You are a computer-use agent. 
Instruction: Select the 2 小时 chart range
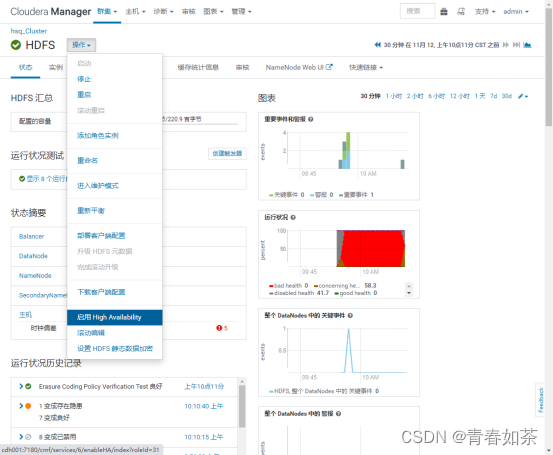tap(415, 96)
